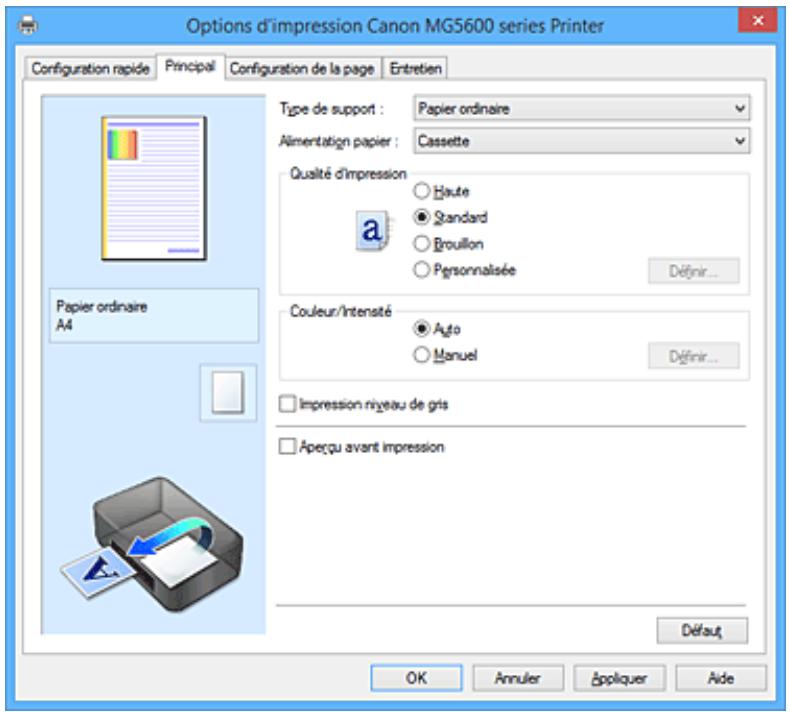This screenshot has height=712, width=790.
Task: Confirm settings with OK button
Action: tap(416, 678)
